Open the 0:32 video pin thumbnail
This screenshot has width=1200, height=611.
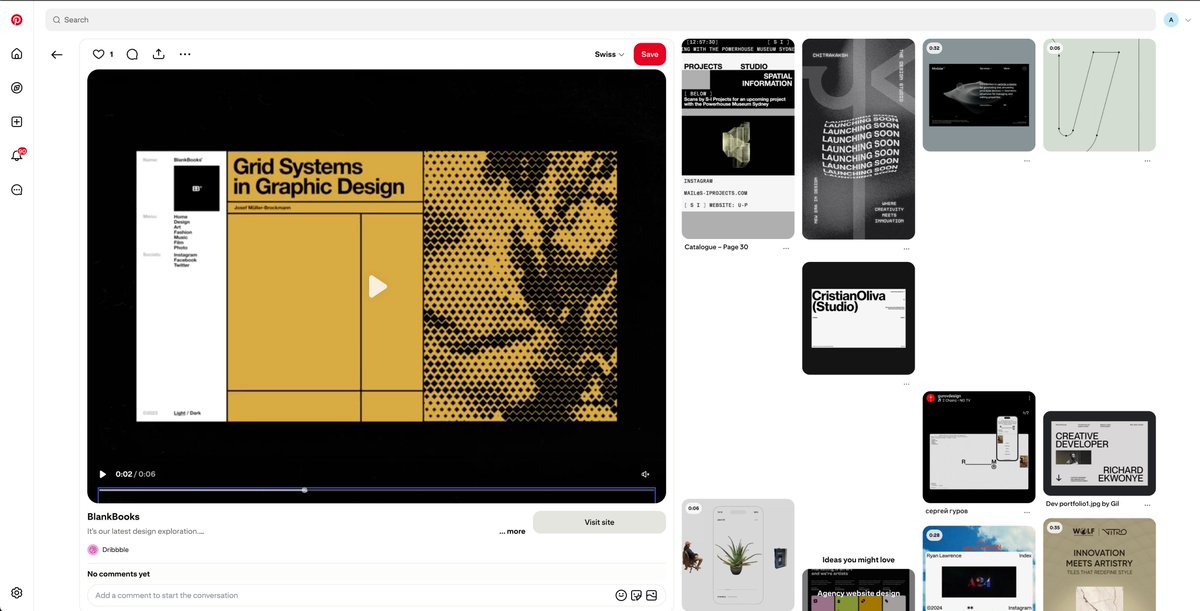click(979, 95)
